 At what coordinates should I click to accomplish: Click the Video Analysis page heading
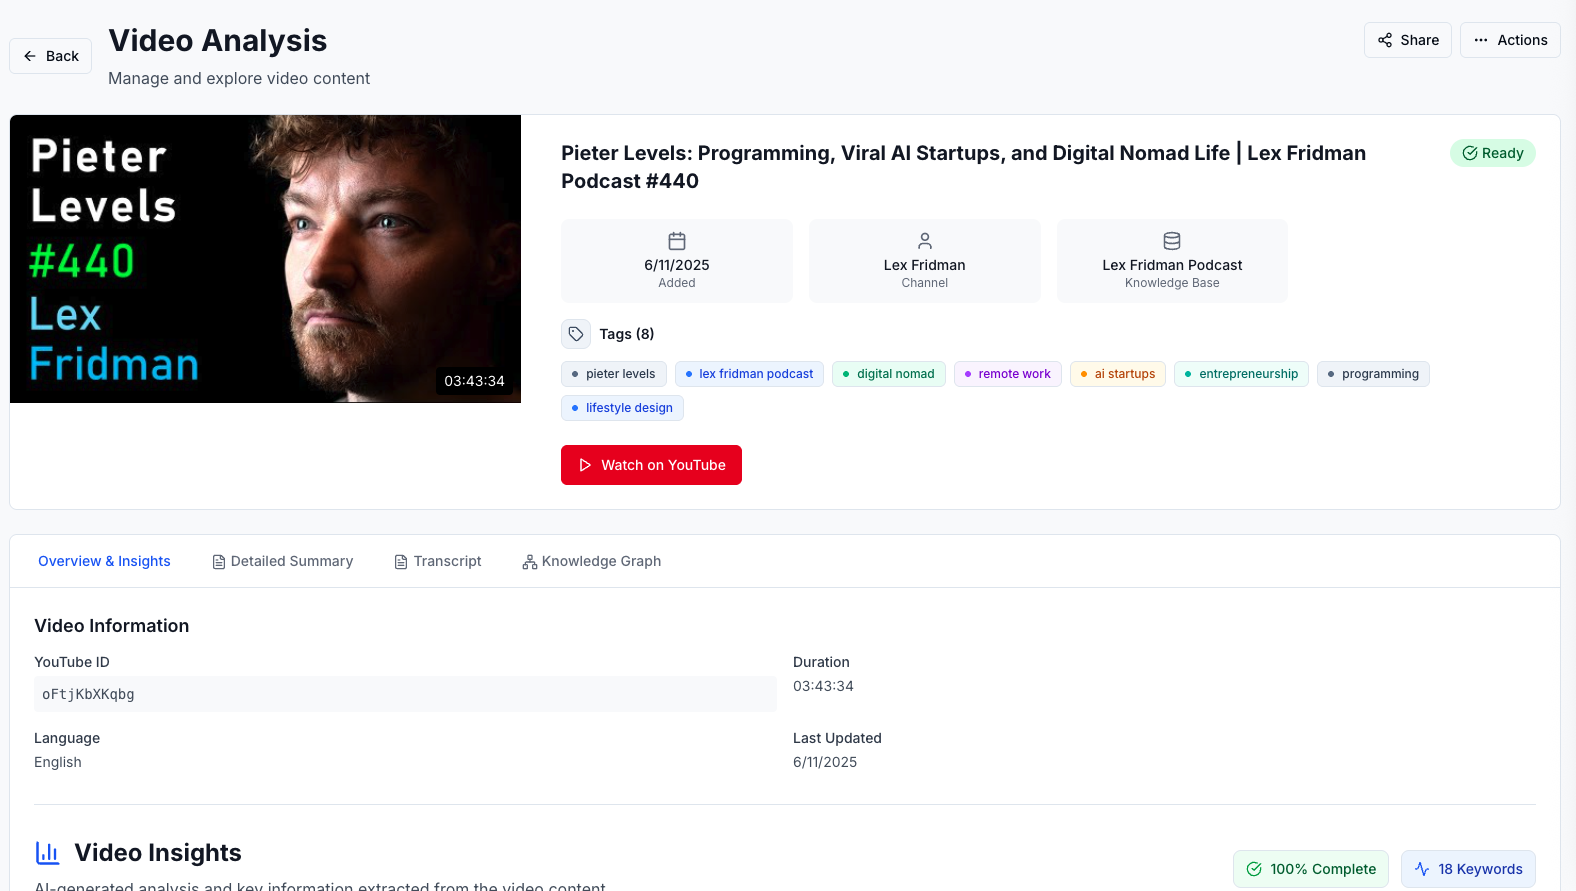(217, 40)
